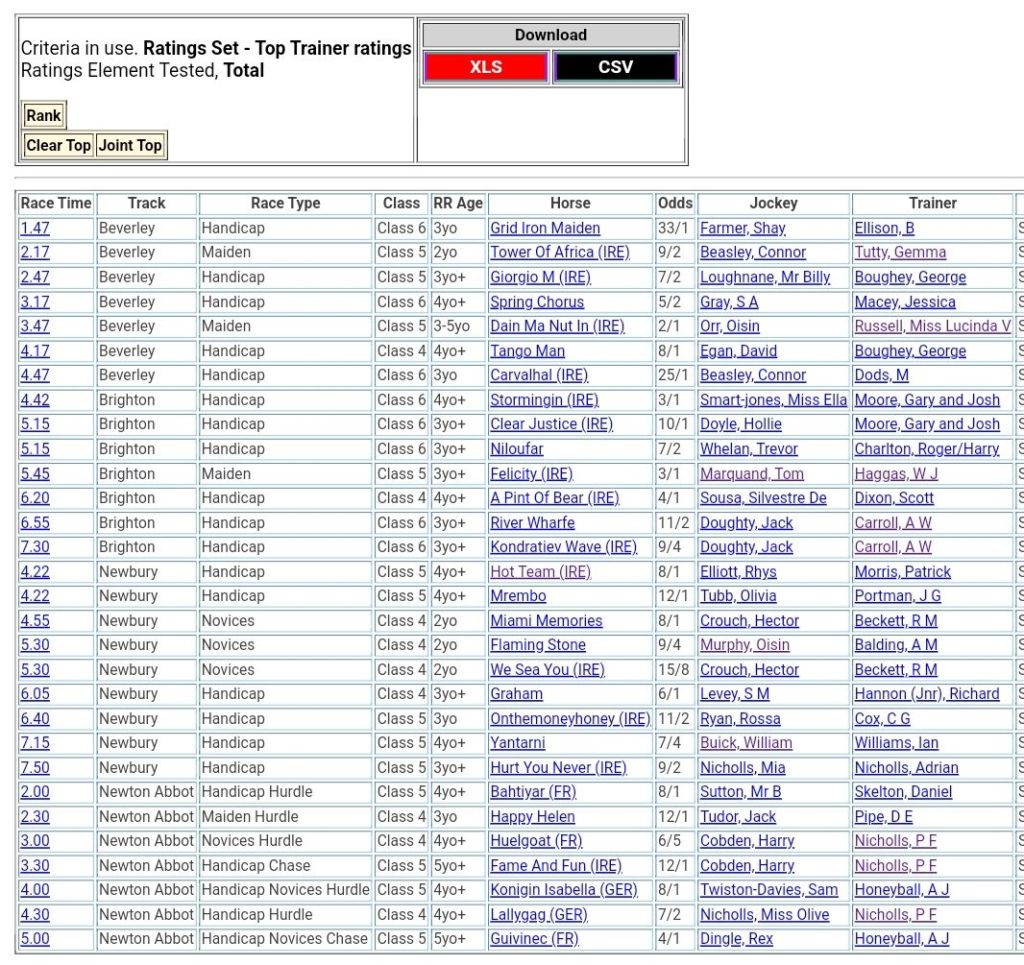This screenshot has width=1024, height=965.
Task: View trainer Hannon (Jnr), Richard
Action: 926,694
